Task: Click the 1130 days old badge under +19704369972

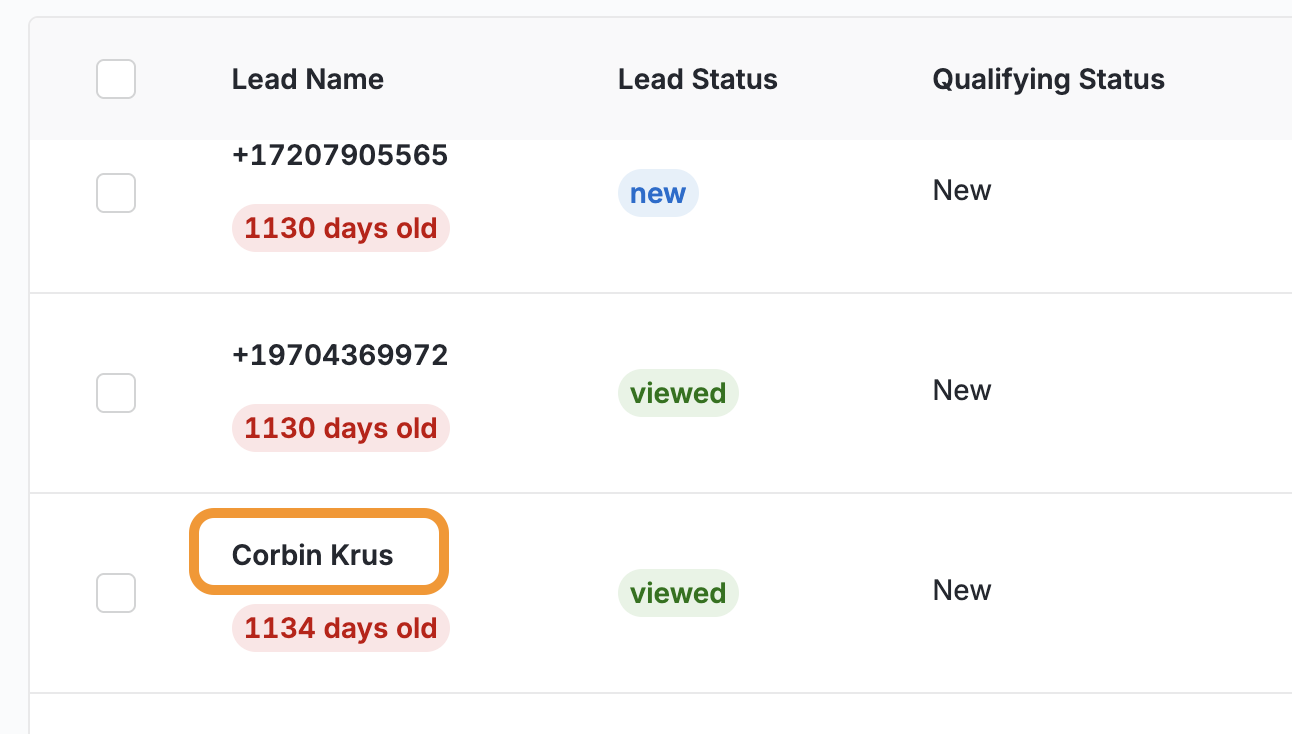Action: 341,428
